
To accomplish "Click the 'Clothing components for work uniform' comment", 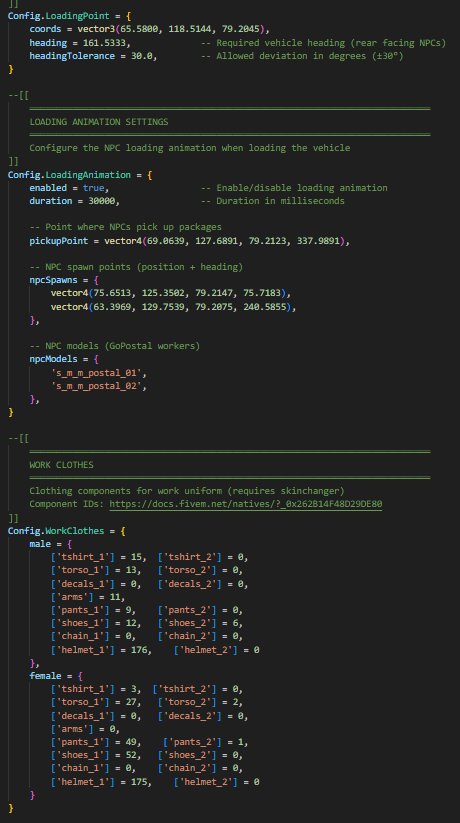I will click(187, 491).
